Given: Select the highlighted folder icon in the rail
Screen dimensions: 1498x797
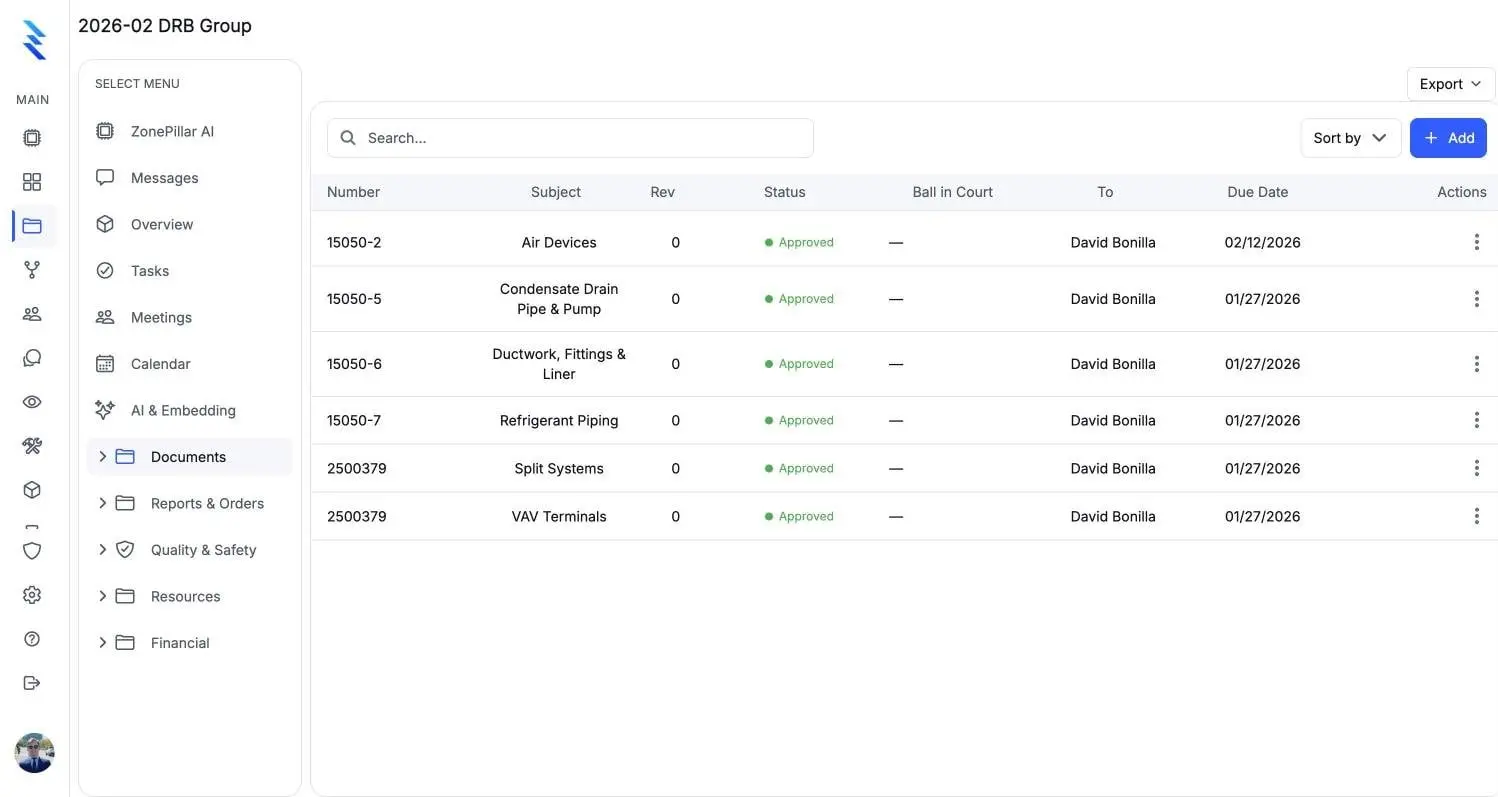Looking at the screenshot, I should click(x=32, y=226).
